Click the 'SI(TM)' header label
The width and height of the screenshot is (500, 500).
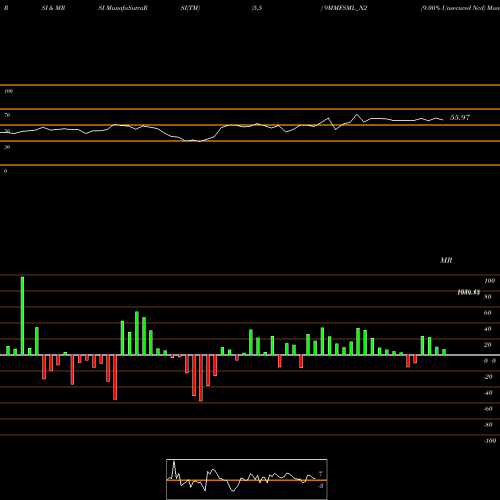[190, 8]
